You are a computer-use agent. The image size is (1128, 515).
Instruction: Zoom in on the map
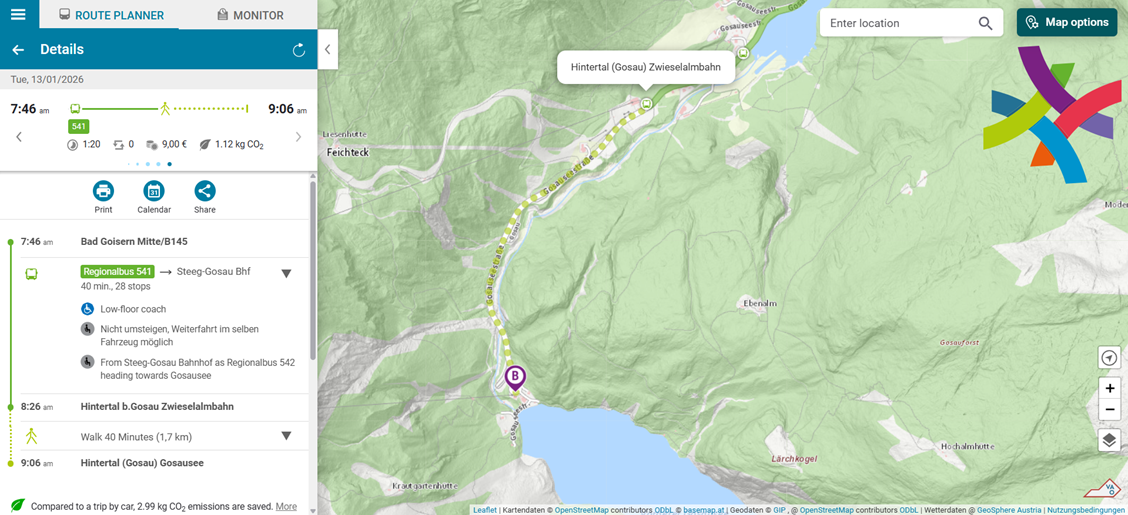click(x=1109, y=388)
